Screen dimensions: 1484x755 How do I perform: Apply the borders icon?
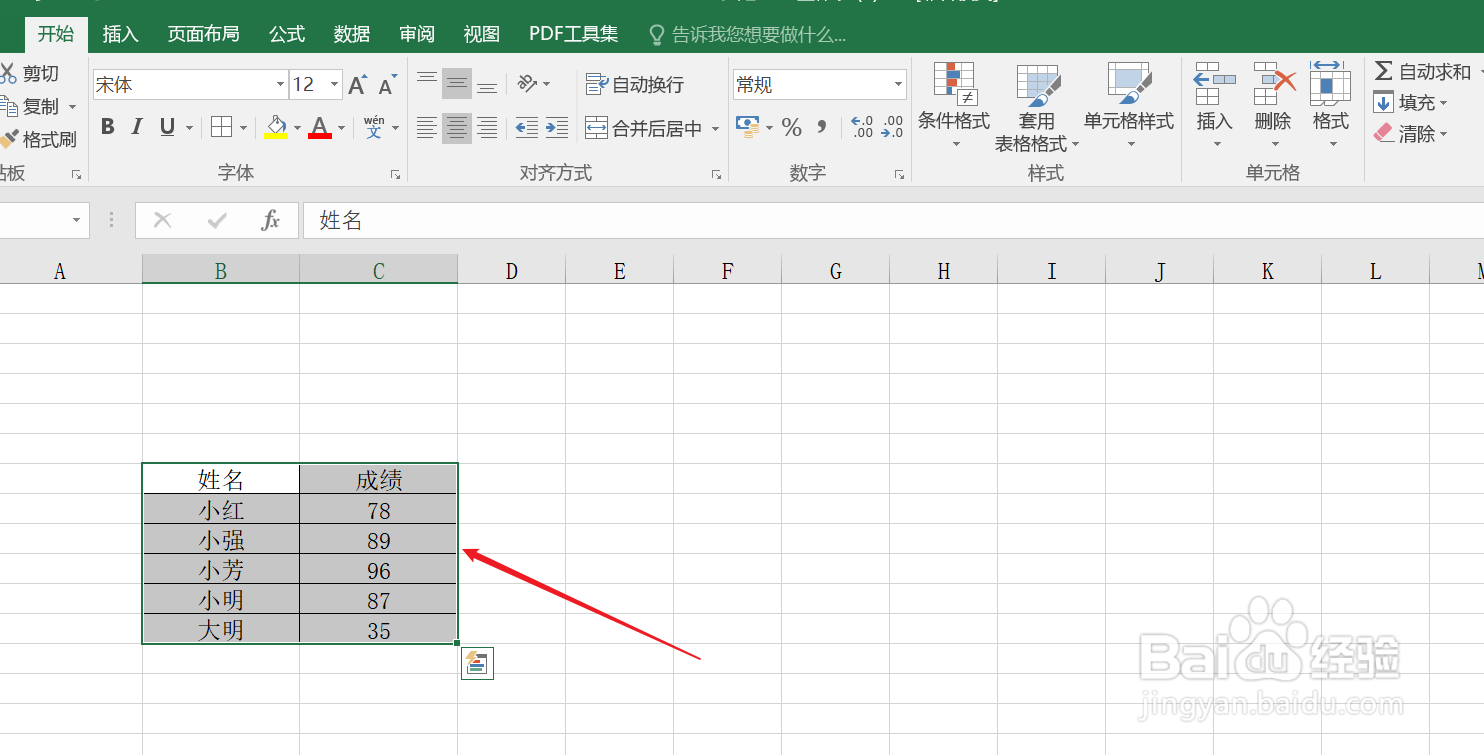point(221,127)
